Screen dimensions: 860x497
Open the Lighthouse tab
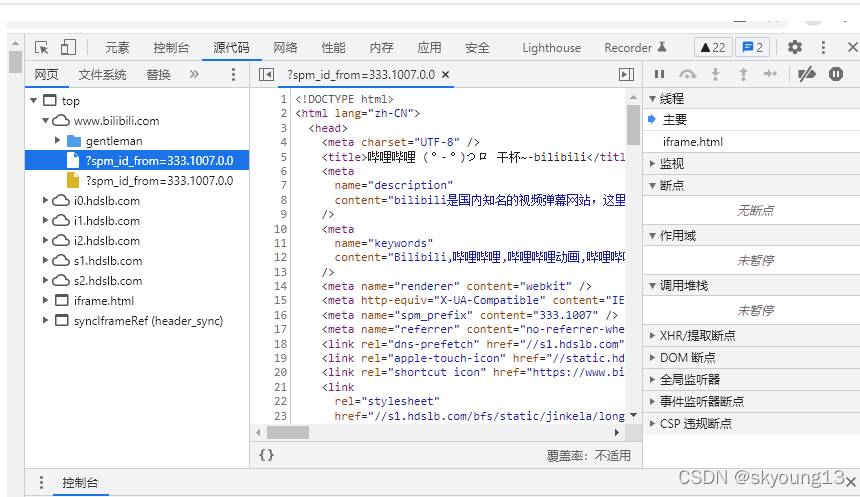(x=551, y=48)
